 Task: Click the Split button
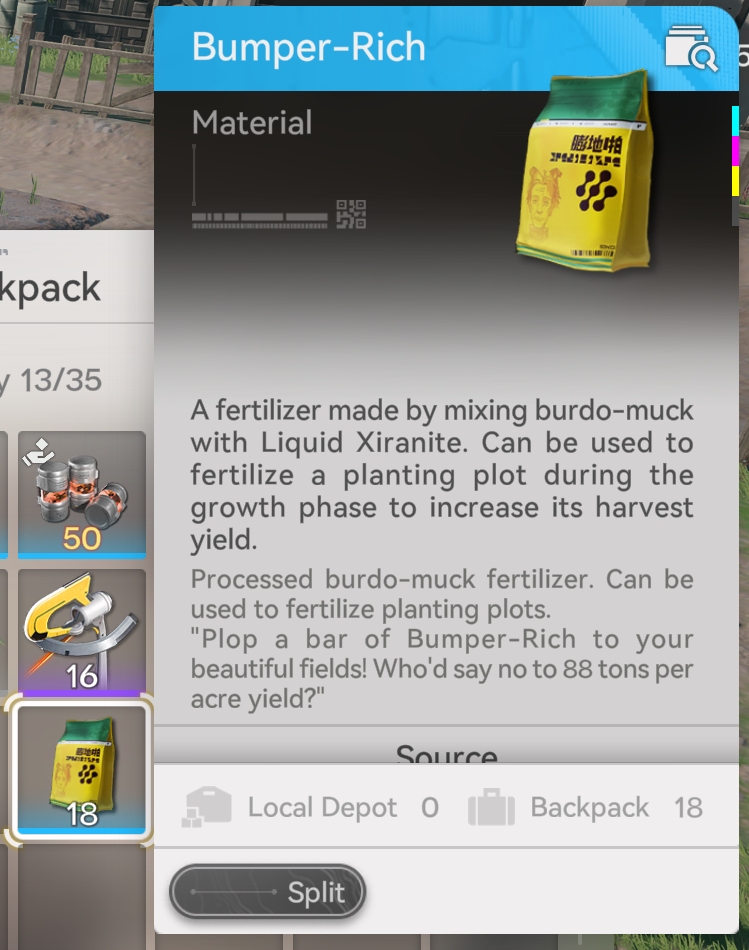point(267,892)
